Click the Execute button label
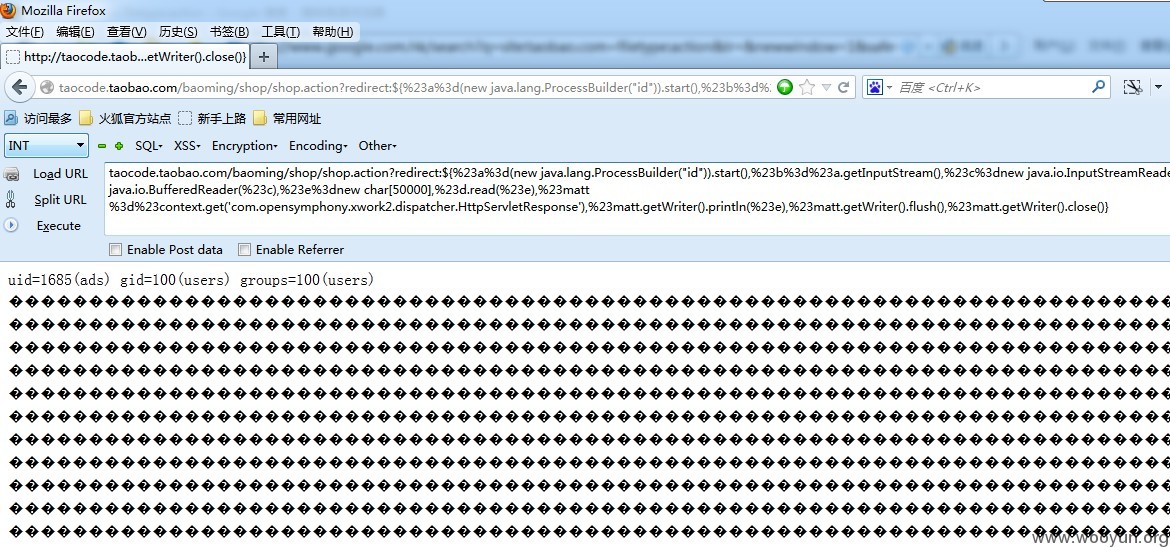The height and width of the screenshot is (547, 1170). [59, 225]
